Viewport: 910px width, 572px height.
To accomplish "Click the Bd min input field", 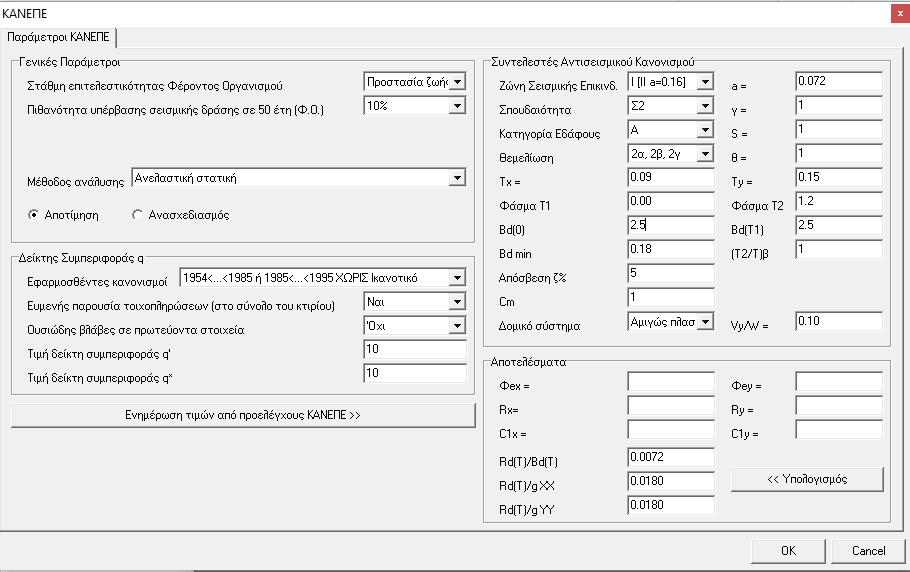I will [x=670, y=249].
